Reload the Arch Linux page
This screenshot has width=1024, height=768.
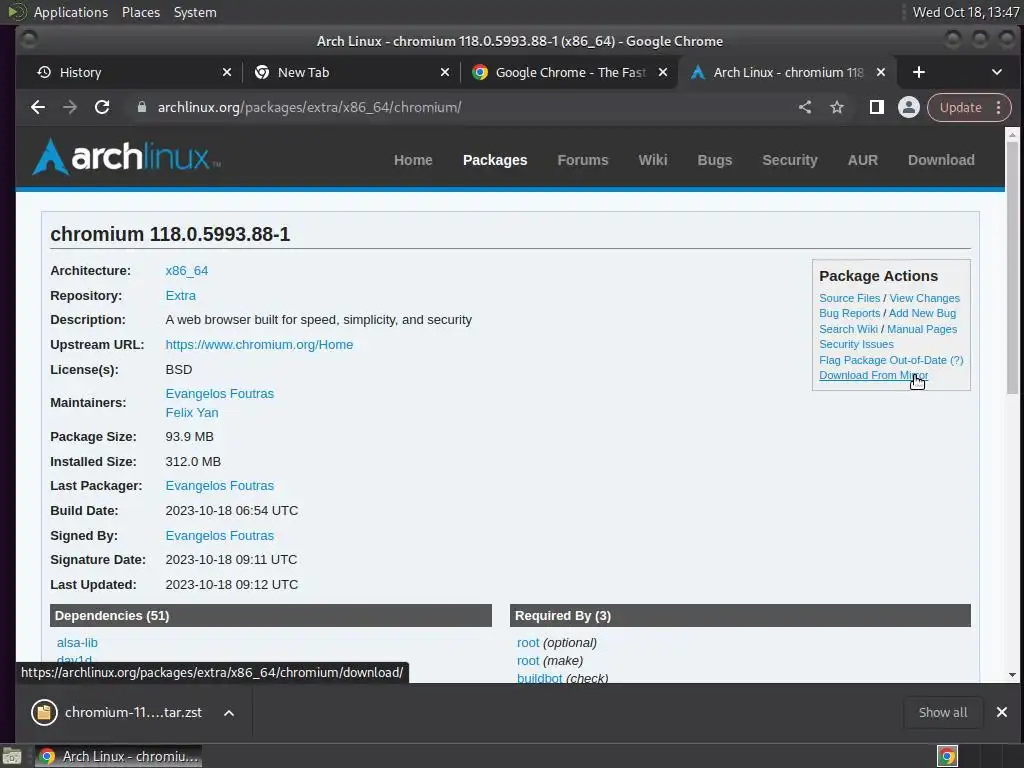(x=102, y=107)
